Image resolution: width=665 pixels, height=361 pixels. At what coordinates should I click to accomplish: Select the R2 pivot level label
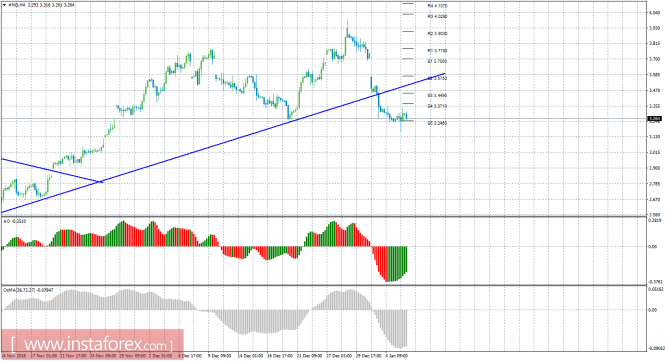click(437, 34)
